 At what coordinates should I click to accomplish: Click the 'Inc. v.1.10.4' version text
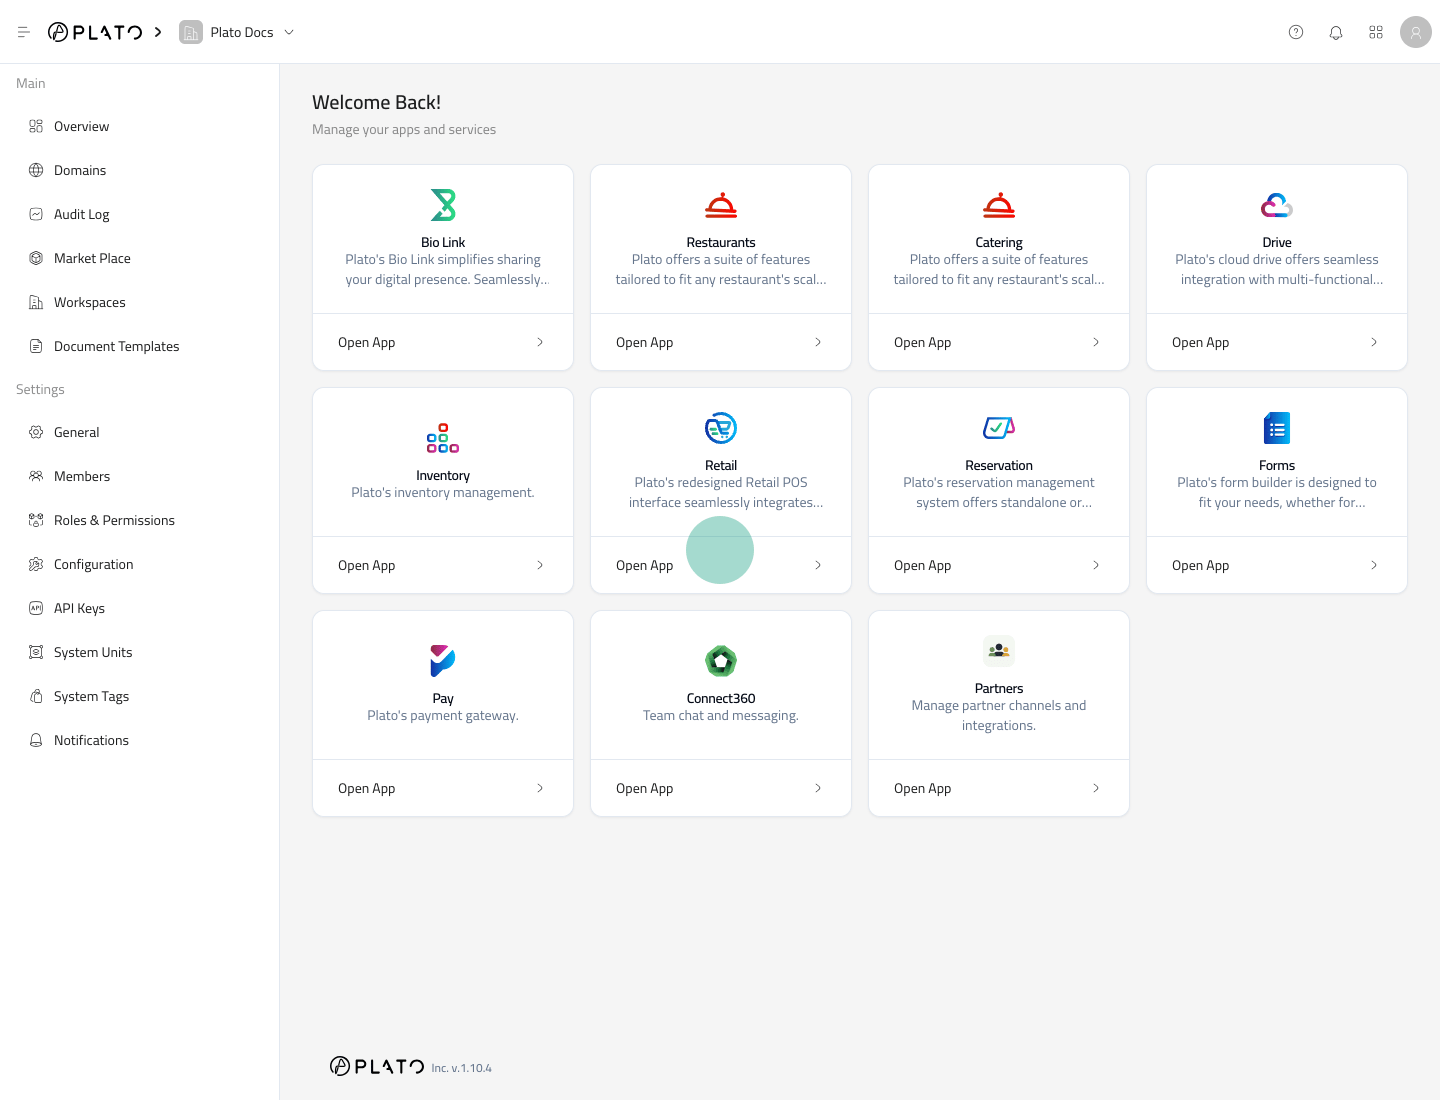pos(462,1068)
